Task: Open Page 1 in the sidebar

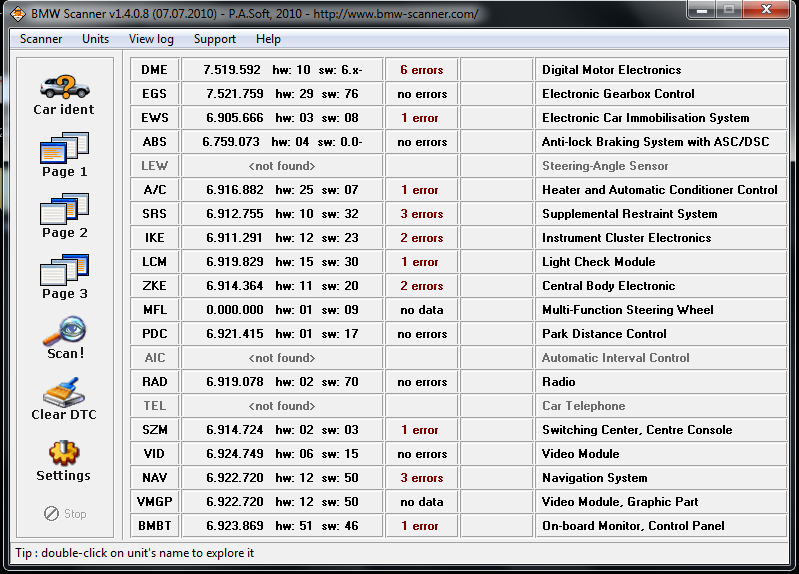Action: pyautogui.click(x=64, y=151)
